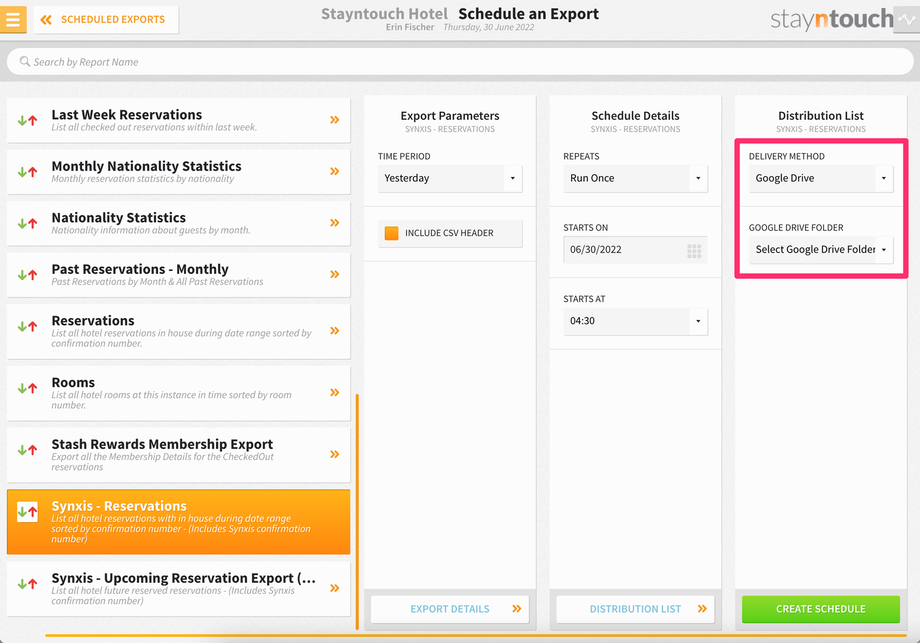Open the Repeats dropdown showing Run Once
Image resolution: width=920 pixels, height=643 pixels.
(635, 178)
